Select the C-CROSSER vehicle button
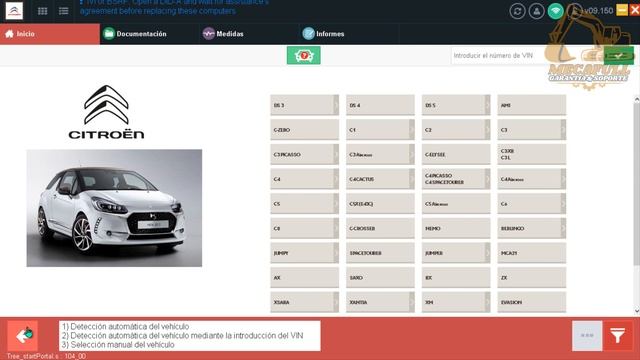The image size is (640, 360). [x=380, y=229]
